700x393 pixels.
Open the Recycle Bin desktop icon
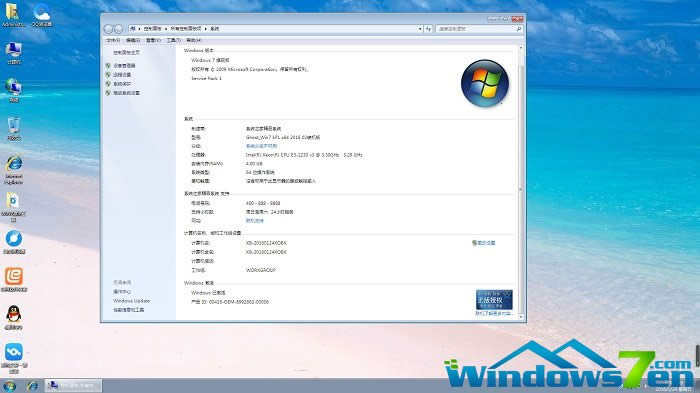tap(14, 129)
